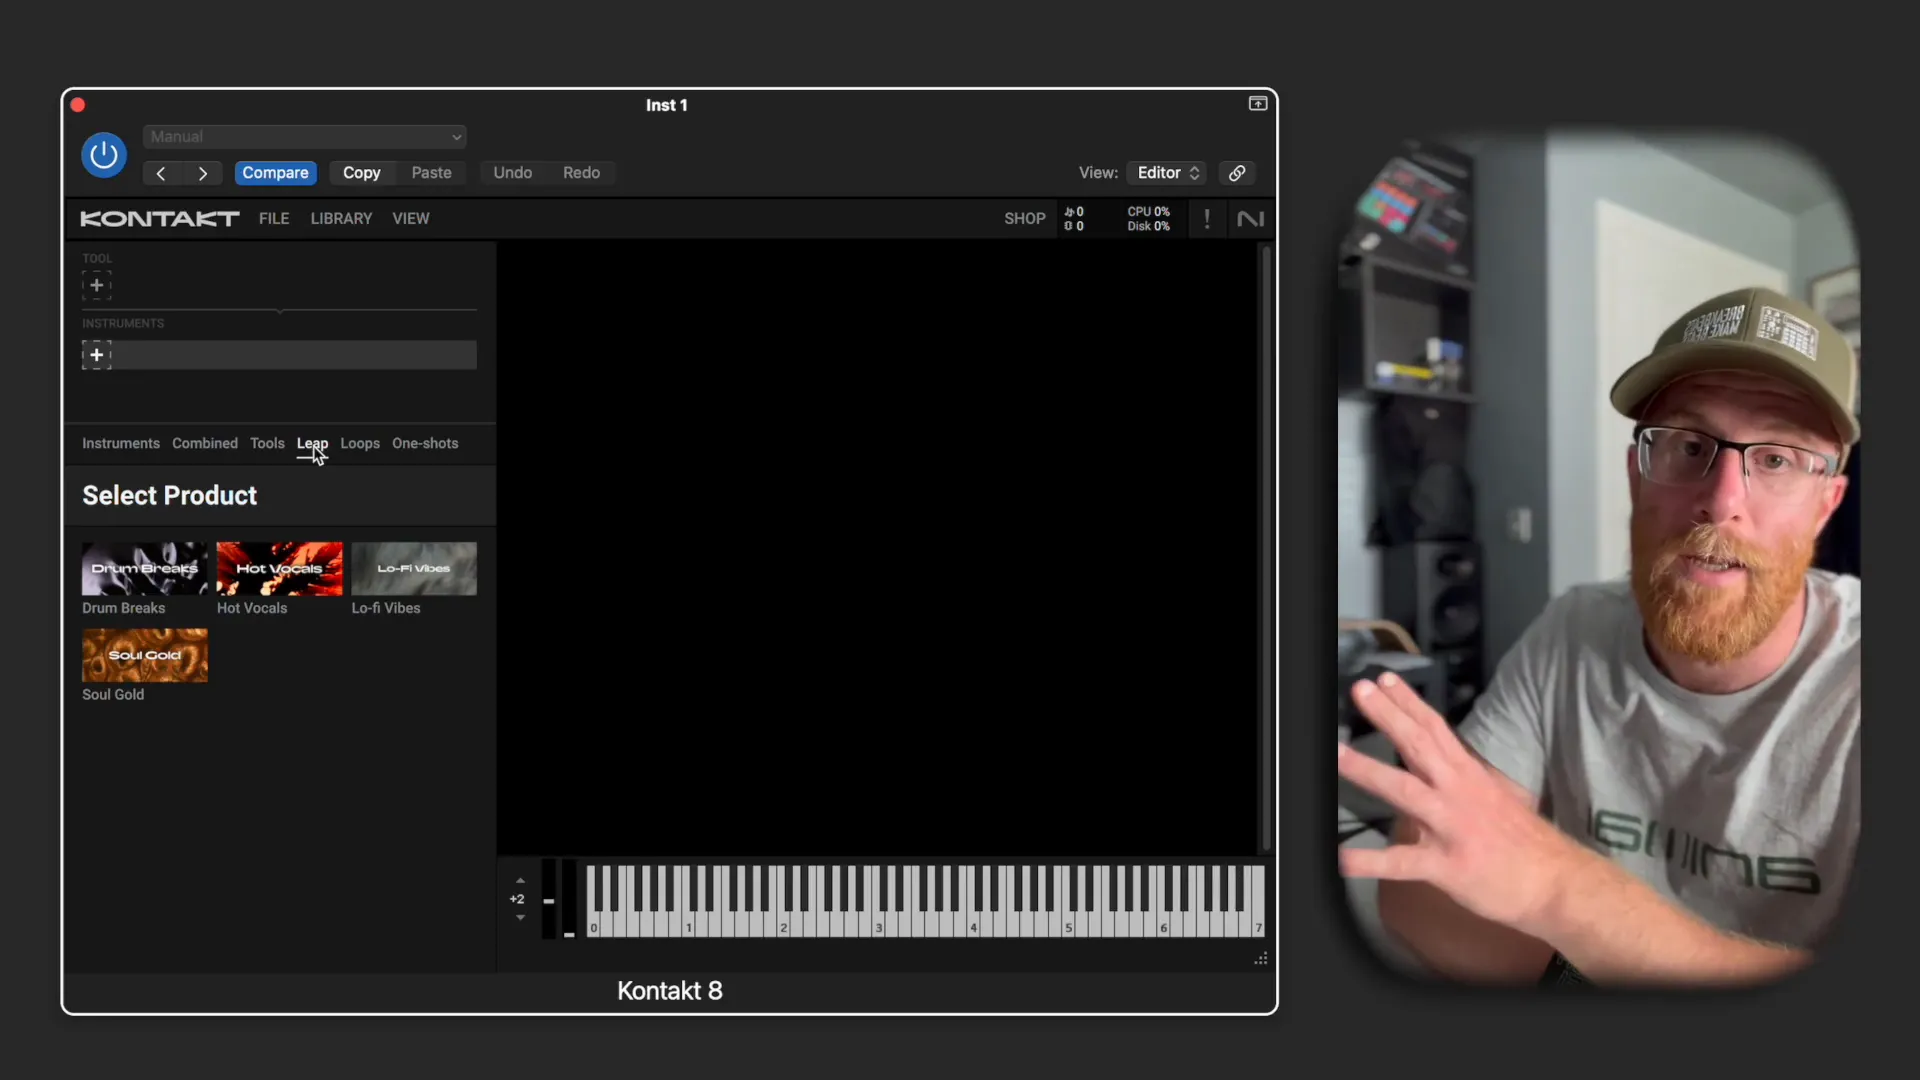Image resolution: width=1920 pixels, height=1080 pixels.
Task: Click the Undo button
Action: pos(512,173)
